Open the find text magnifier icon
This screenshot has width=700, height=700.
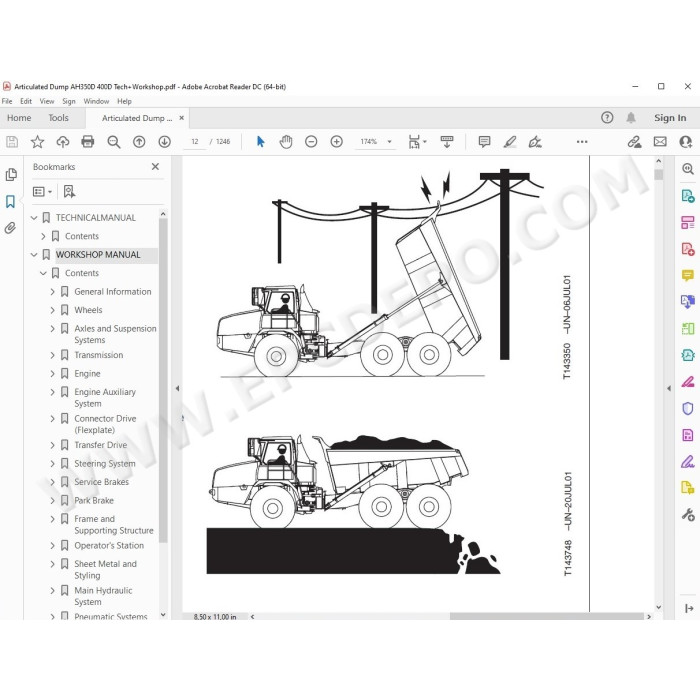point(114,142)
